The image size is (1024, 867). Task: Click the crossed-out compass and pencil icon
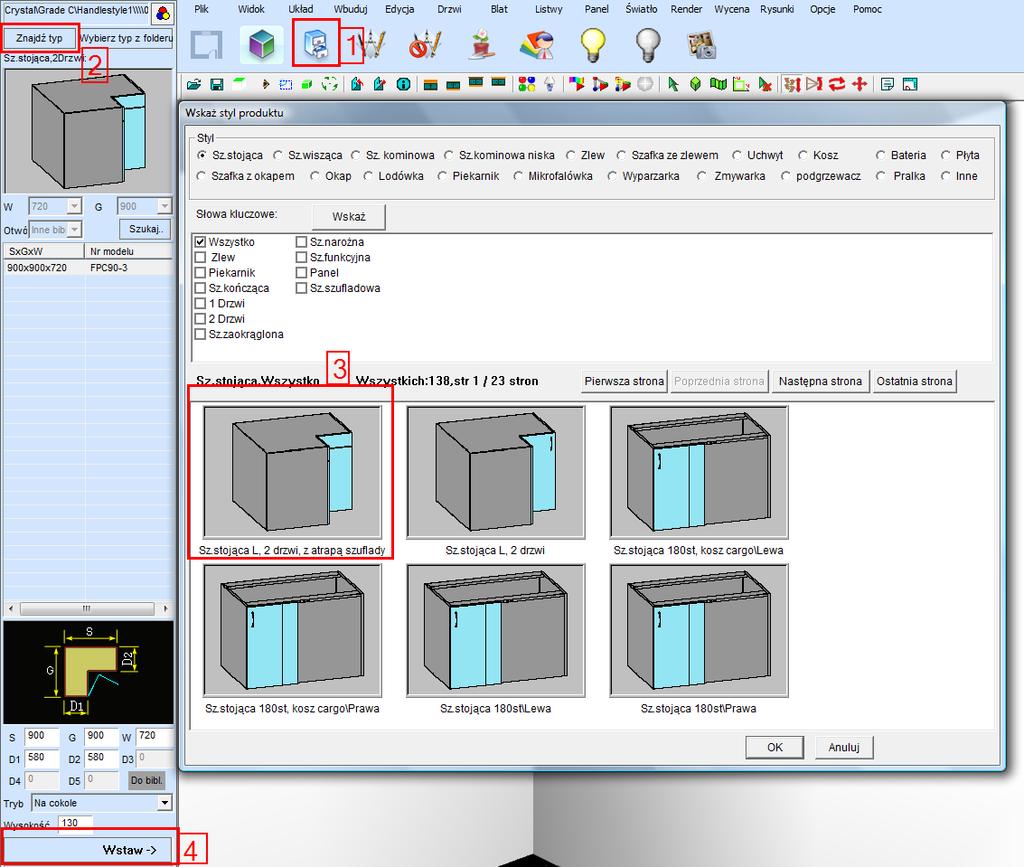(425, 45)
